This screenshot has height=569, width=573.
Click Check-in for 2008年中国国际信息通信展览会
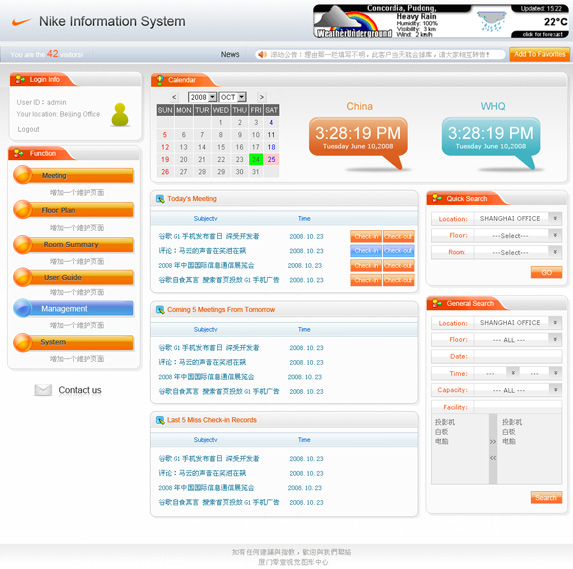coord(366,266)
